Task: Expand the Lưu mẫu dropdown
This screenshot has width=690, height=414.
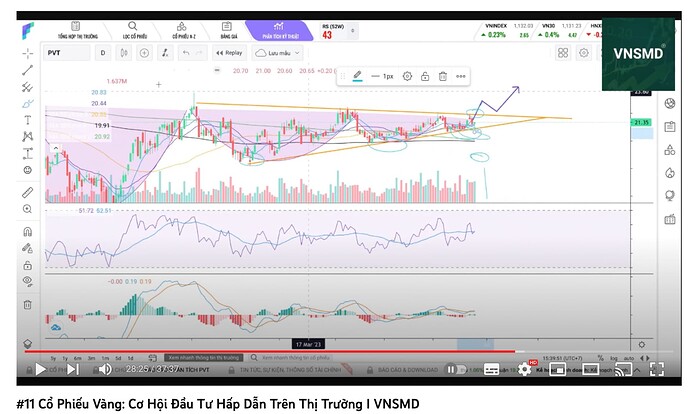Action: [x=277, y=53]
